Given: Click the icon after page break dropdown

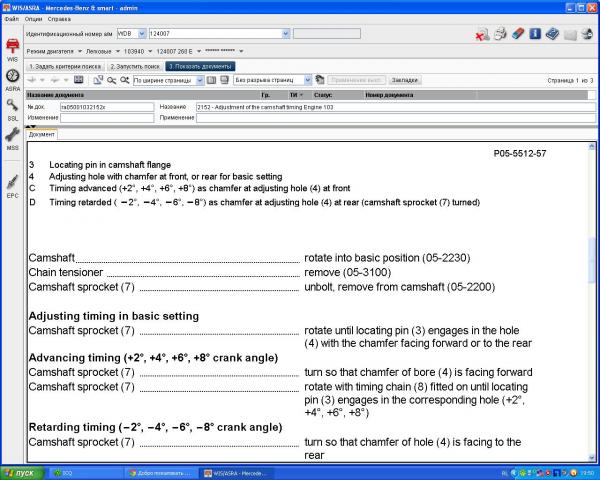Looking at the screenshot, I should 320,80.
